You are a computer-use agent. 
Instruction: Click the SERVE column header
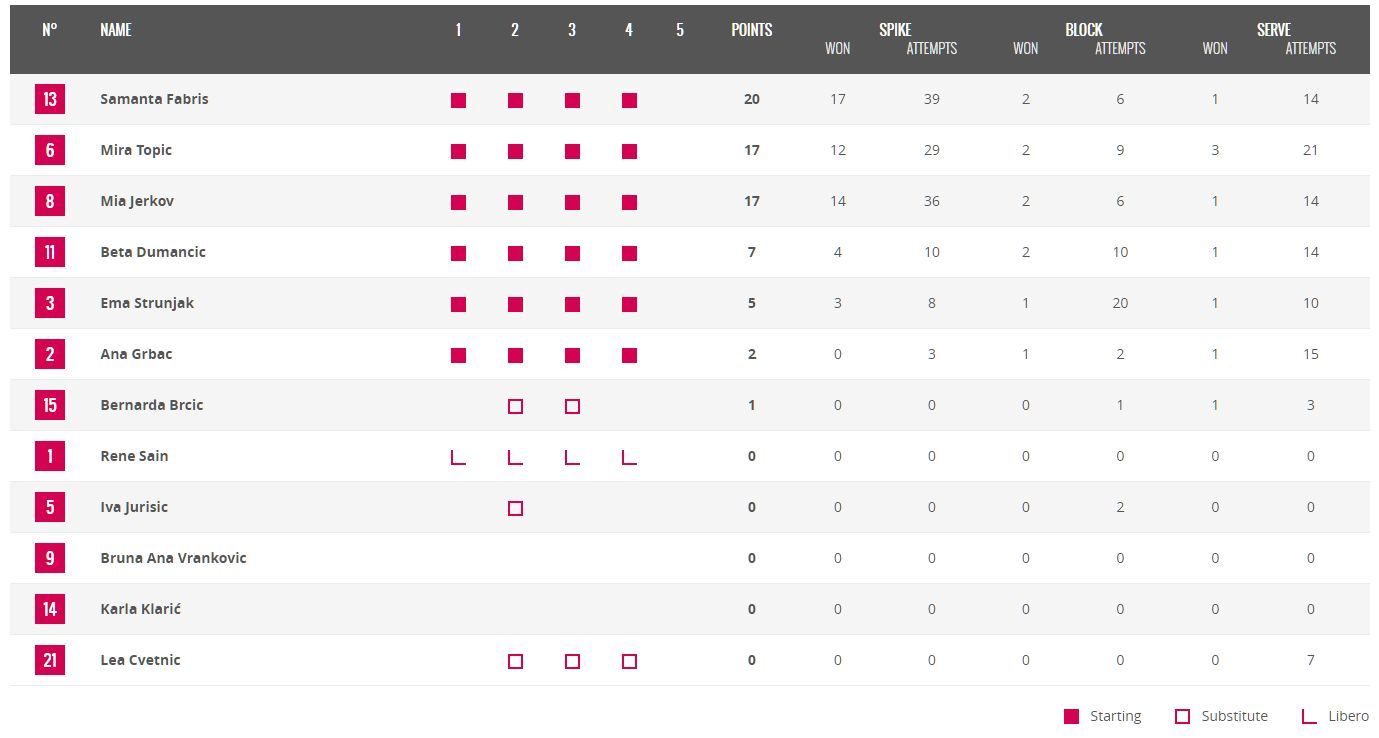tap(1273, 30)
